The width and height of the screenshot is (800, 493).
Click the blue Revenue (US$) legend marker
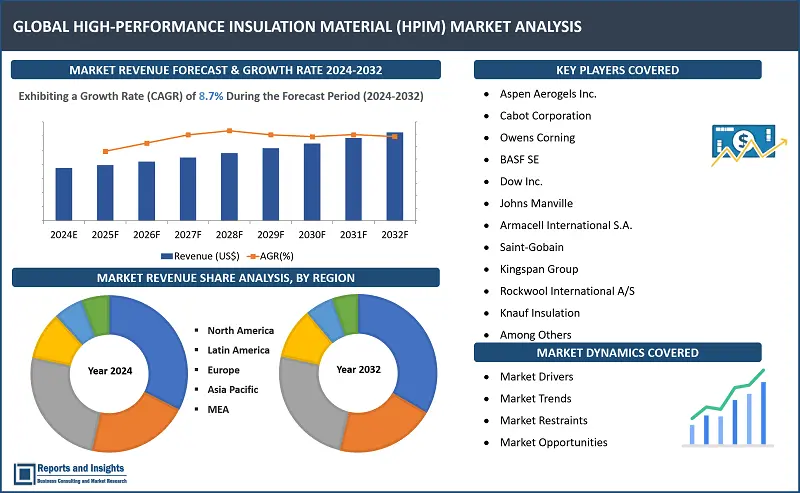pyautogui.click(x=166, y=256)
